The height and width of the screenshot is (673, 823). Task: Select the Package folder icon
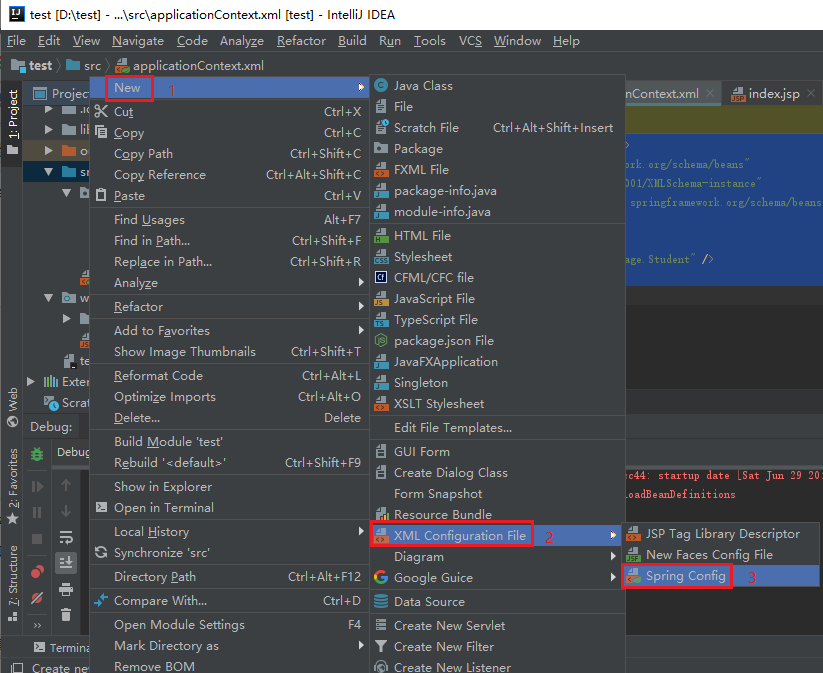381,149
